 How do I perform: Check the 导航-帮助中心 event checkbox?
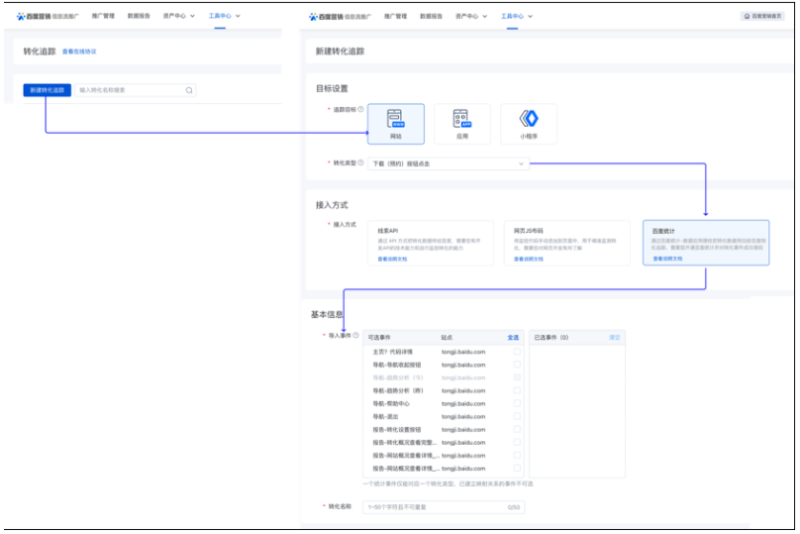tap(517, 403)
